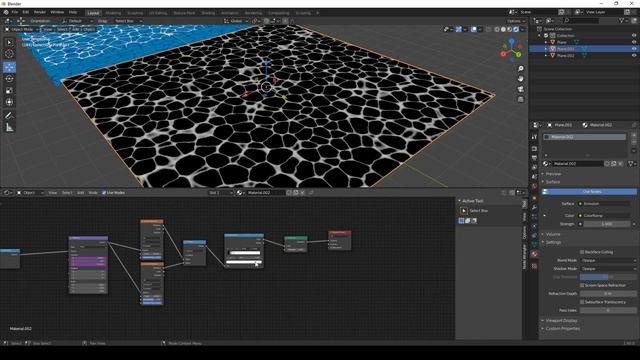This screenshot has width=640, height=360.
Task: Adjust the emission Strength slider
Action: tap(607, 224)
